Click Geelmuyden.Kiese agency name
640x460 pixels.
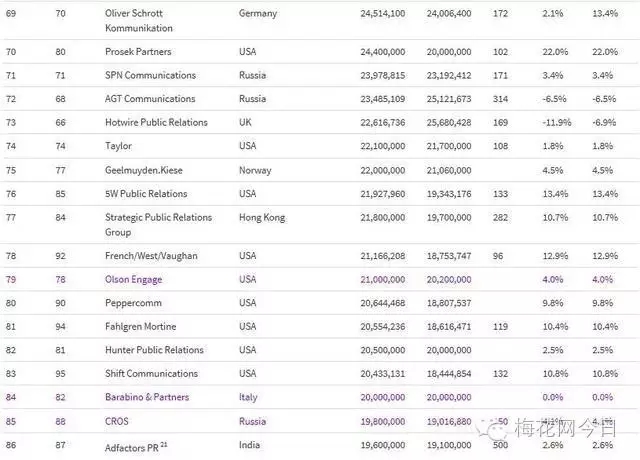(145, 170)
